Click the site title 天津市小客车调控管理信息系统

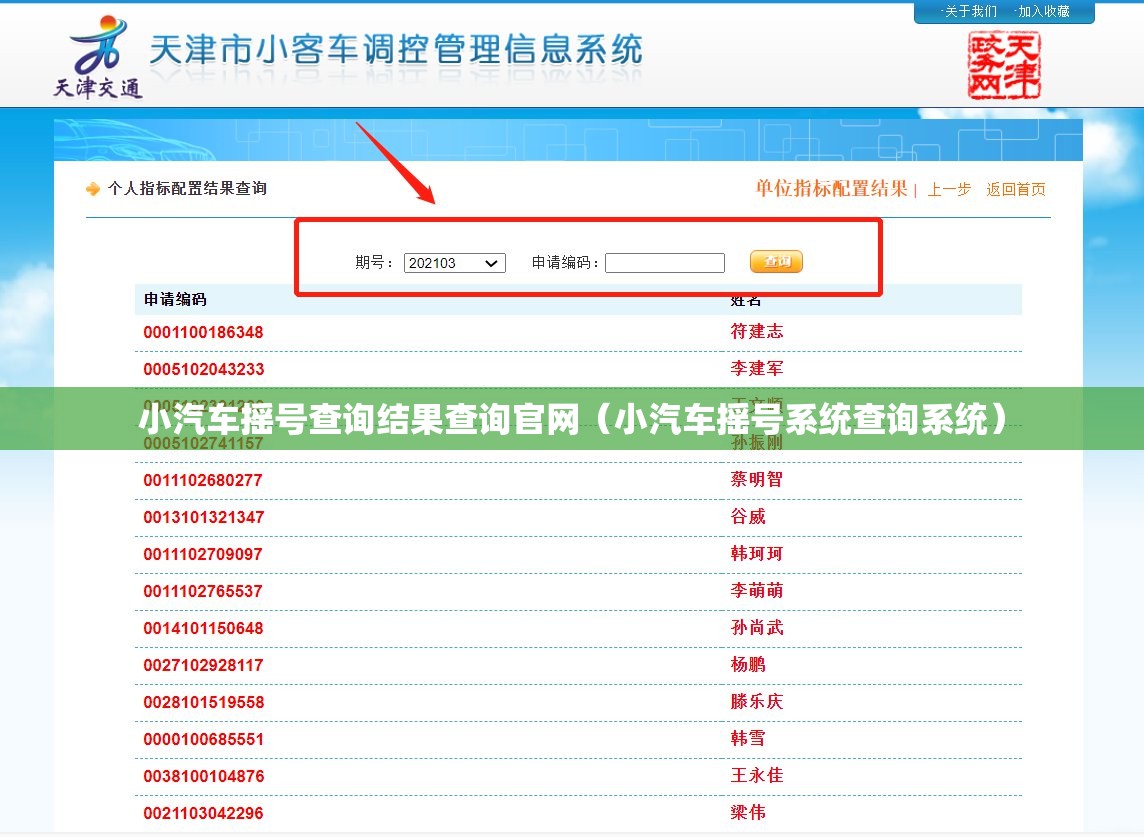[x=395, y=50]
